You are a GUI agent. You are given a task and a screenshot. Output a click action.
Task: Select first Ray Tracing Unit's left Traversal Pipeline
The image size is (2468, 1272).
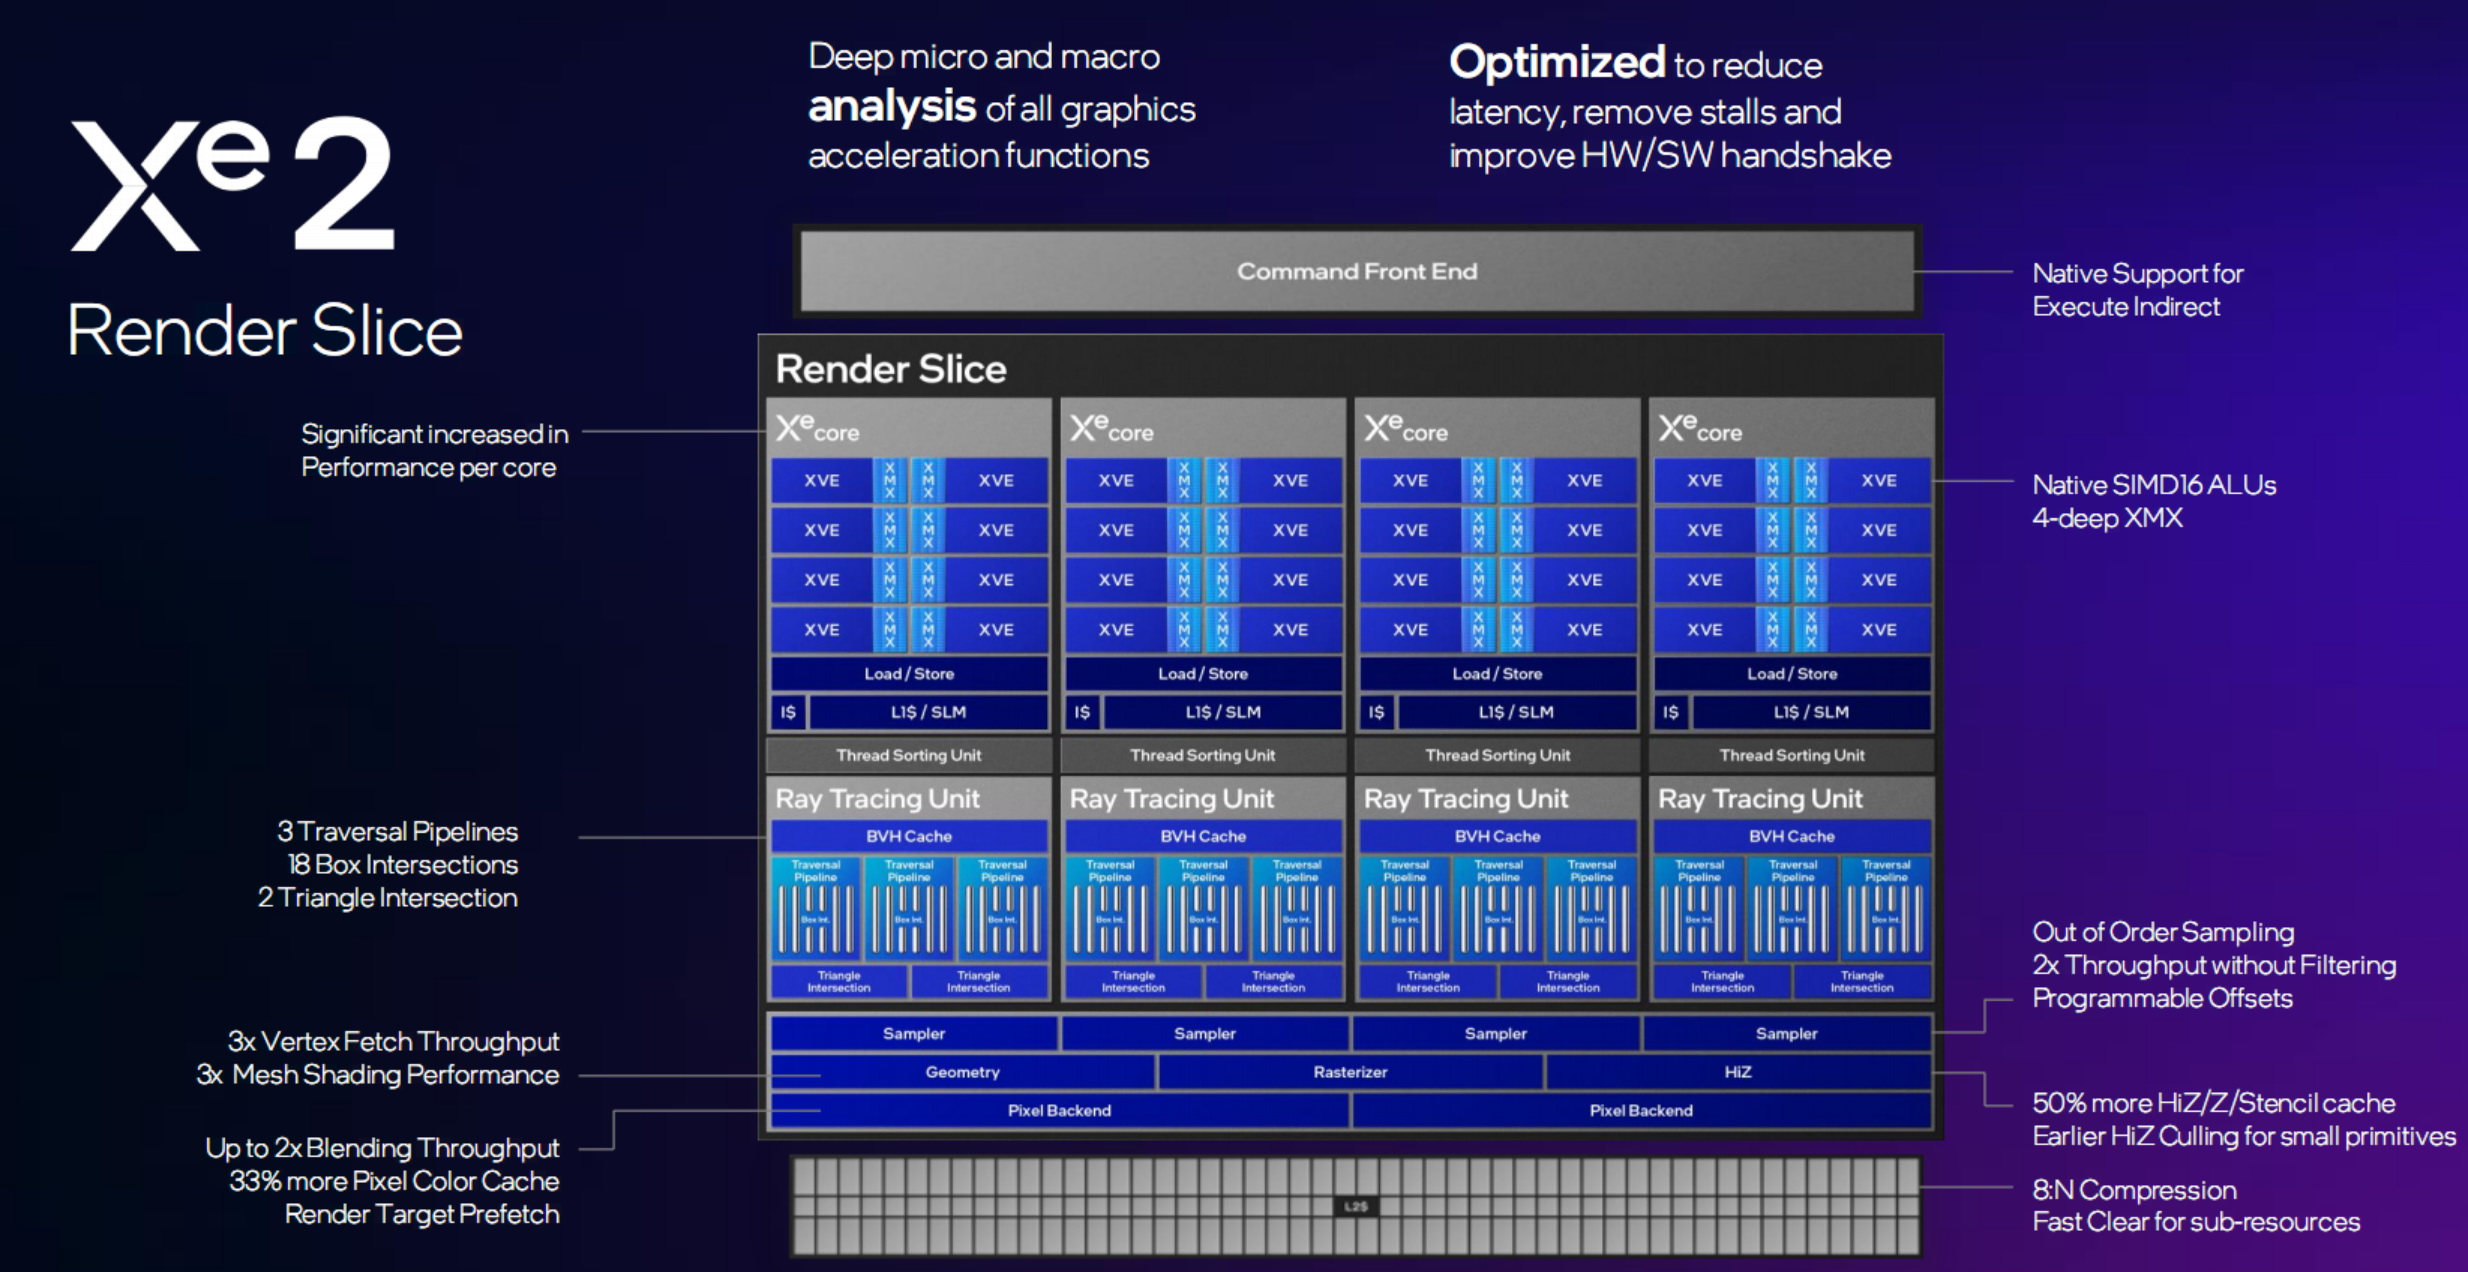point(816,907)
